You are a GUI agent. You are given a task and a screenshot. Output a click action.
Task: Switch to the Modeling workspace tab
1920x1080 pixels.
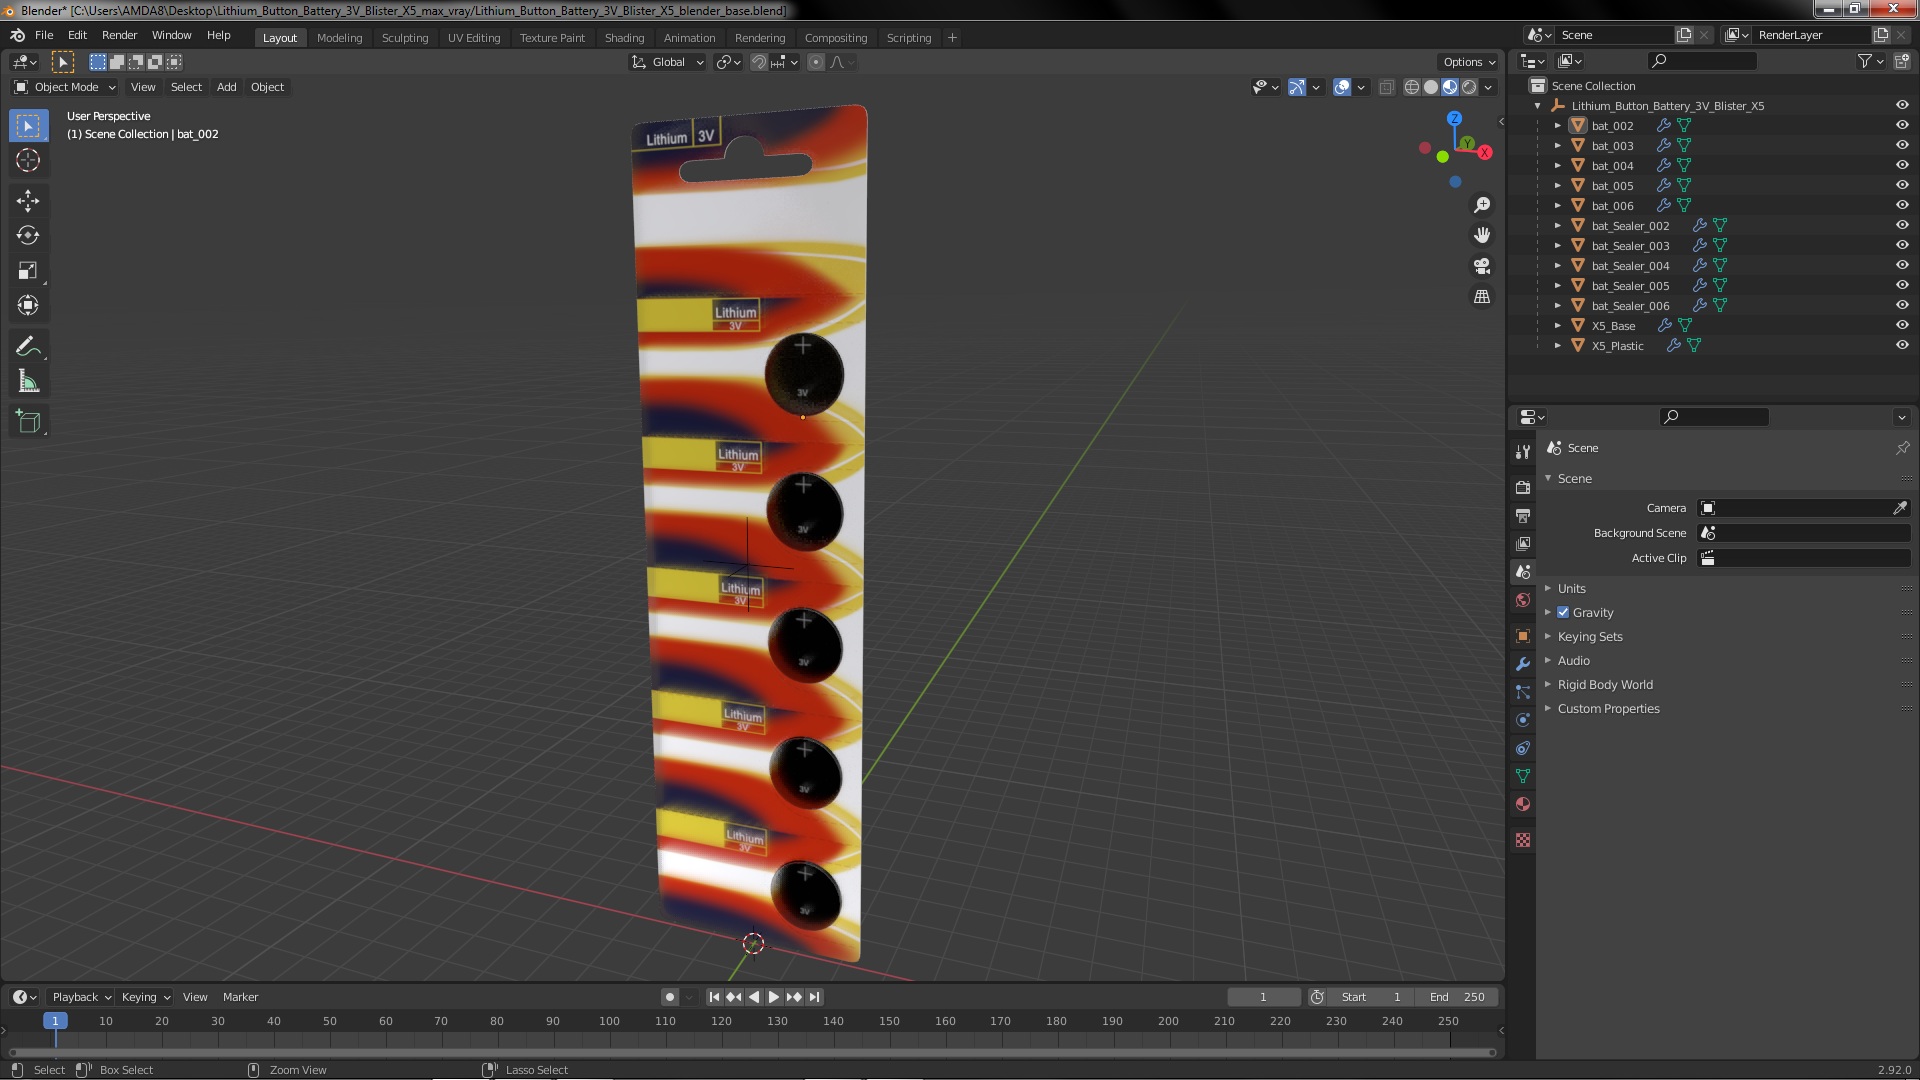(339, 38)
